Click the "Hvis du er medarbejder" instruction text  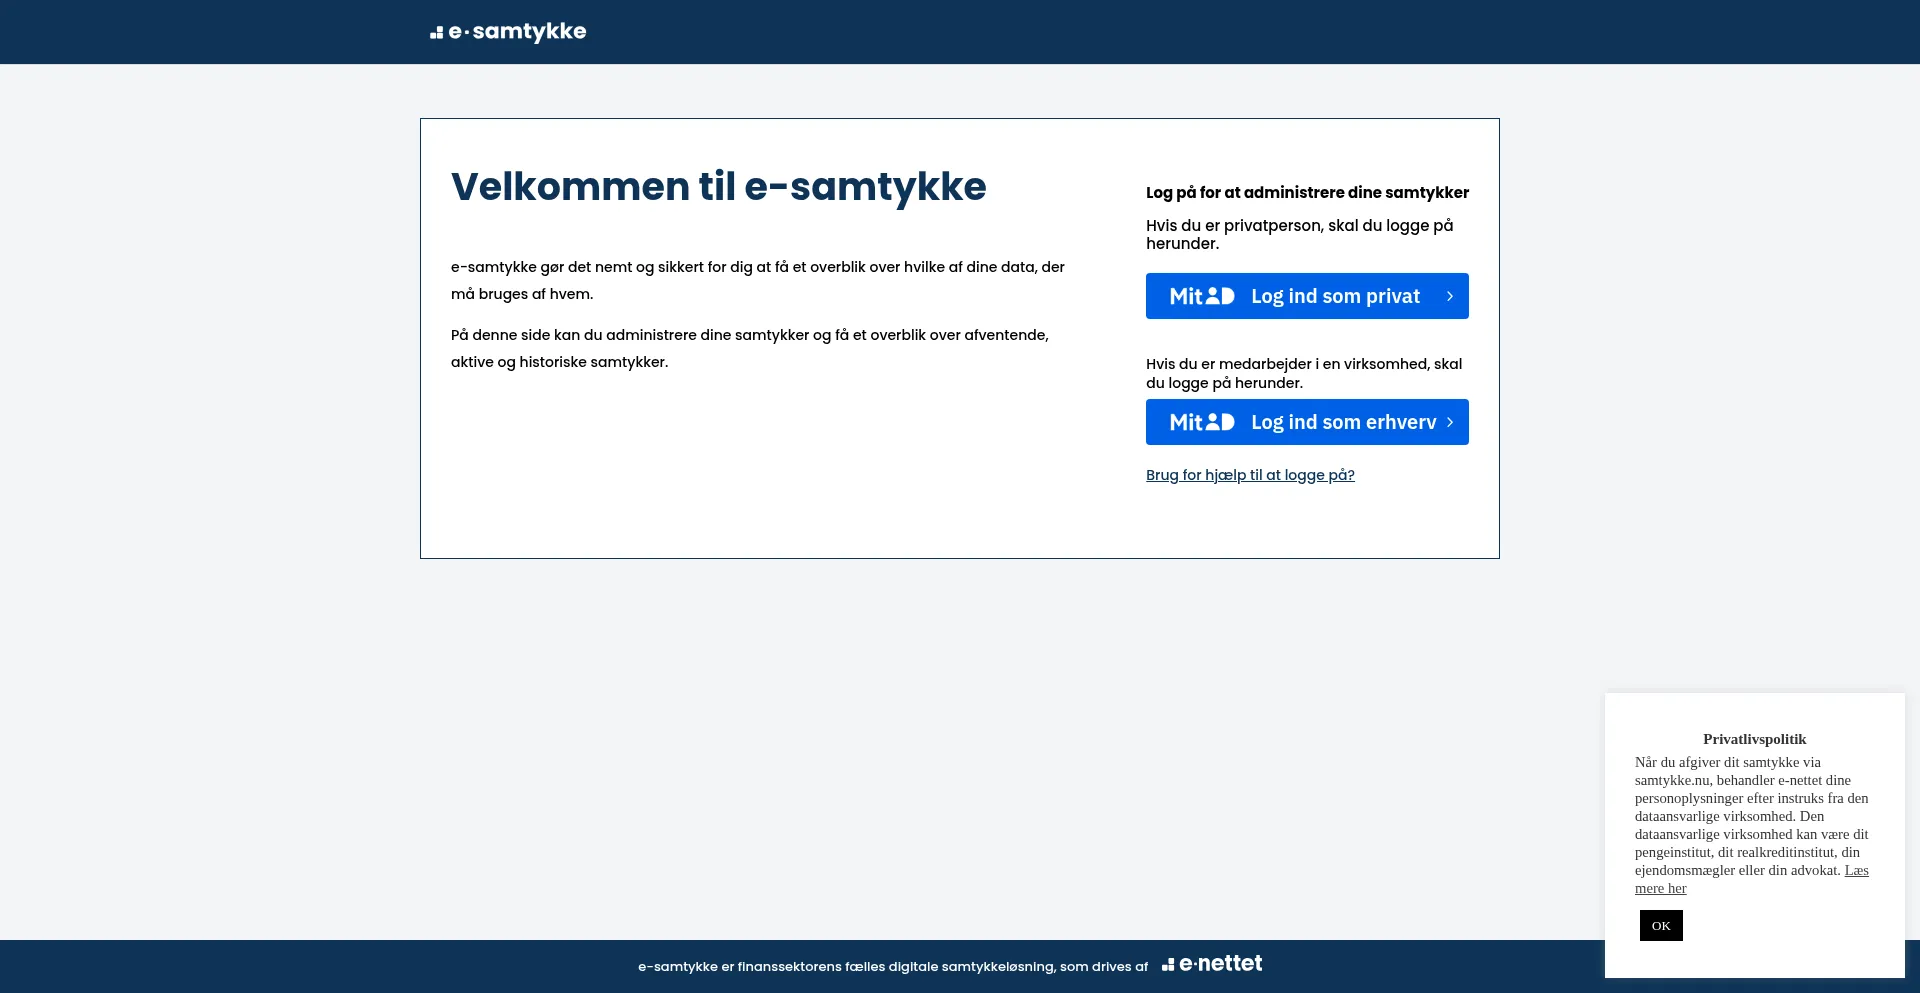(1303, 373)
